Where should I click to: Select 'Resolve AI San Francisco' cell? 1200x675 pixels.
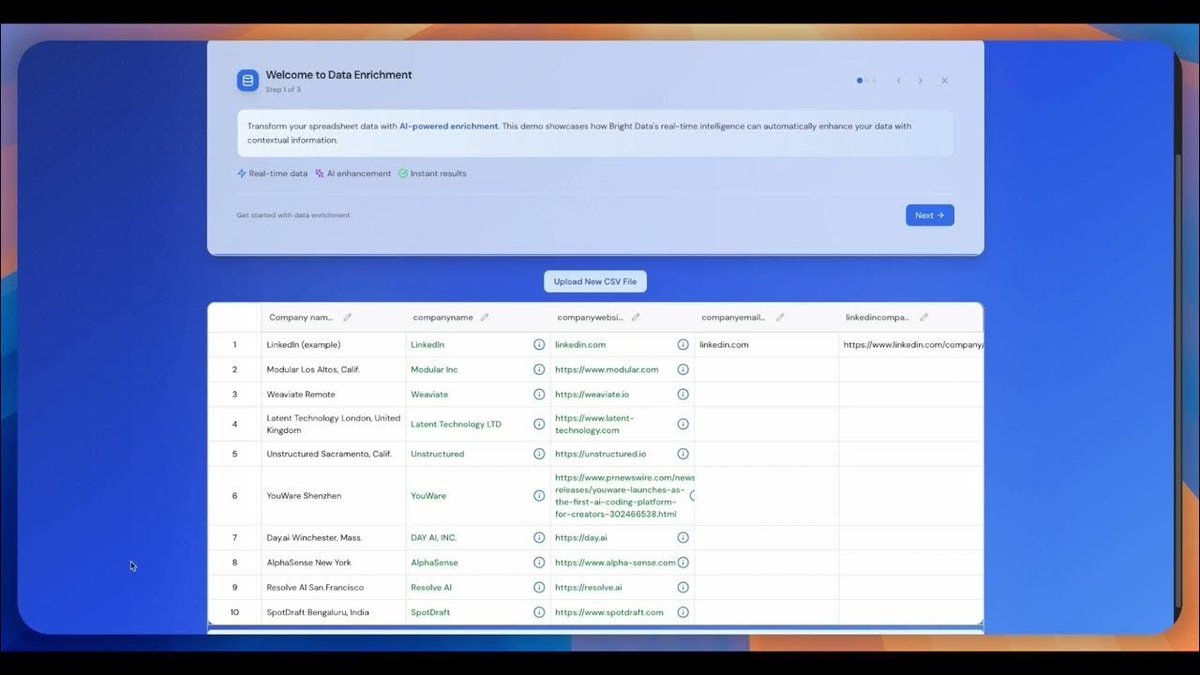[x=333, y=587]
